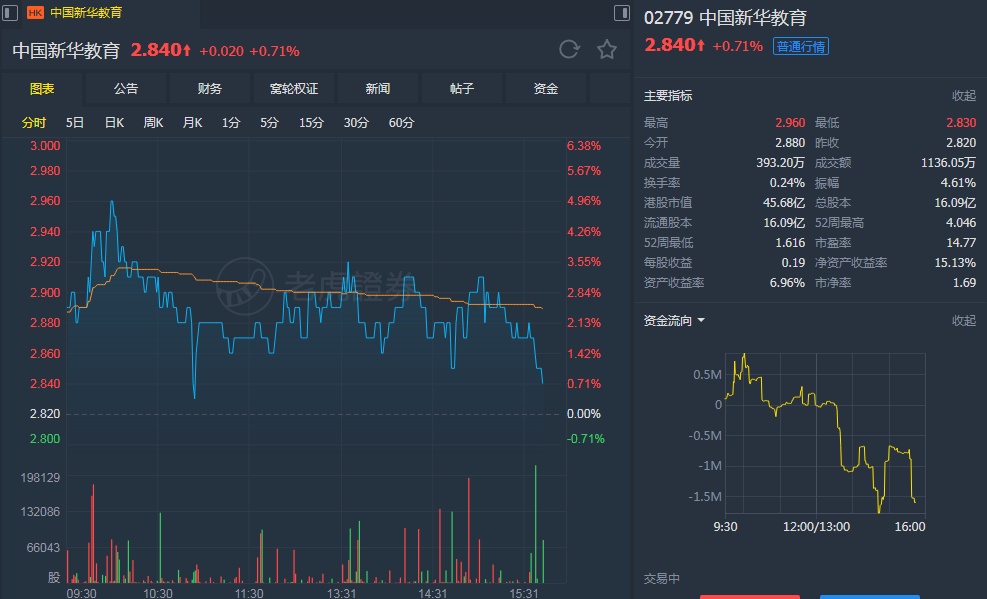Select the 1分 chart period
Screen dimensions: 987x599
(x=231, y=123)
